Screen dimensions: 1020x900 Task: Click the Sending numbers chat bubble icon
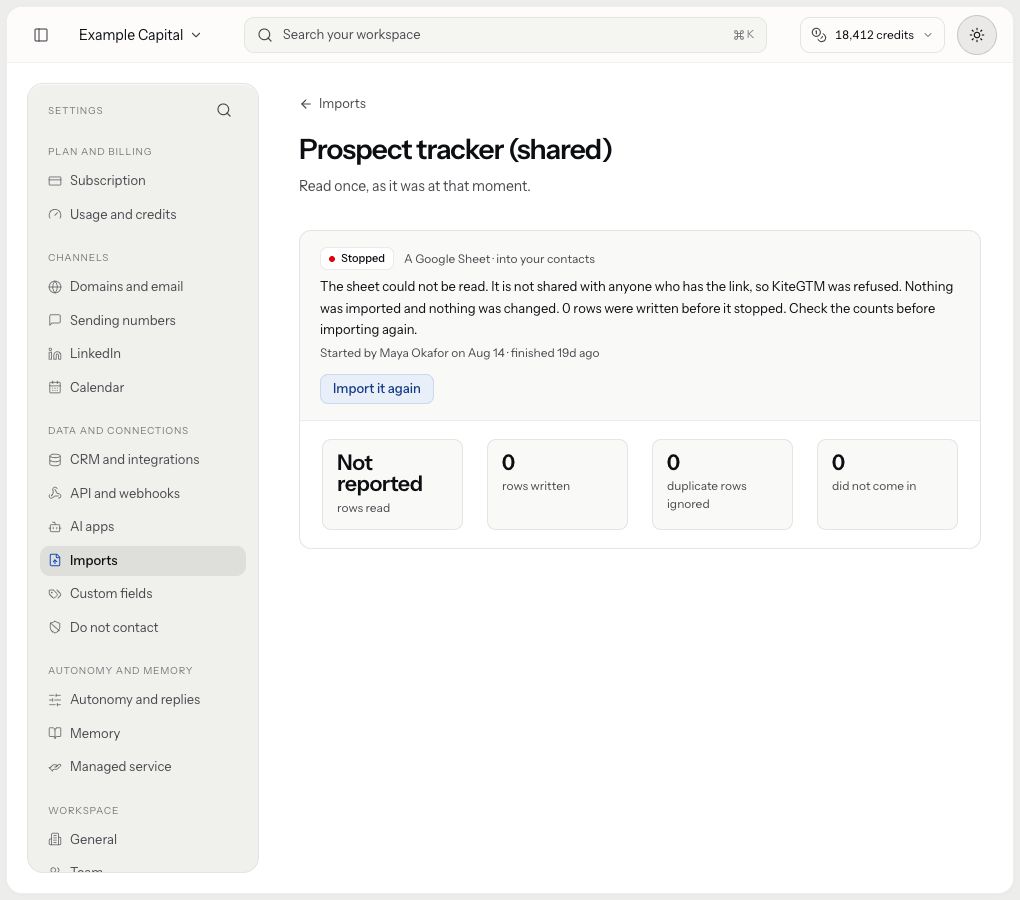55,321
